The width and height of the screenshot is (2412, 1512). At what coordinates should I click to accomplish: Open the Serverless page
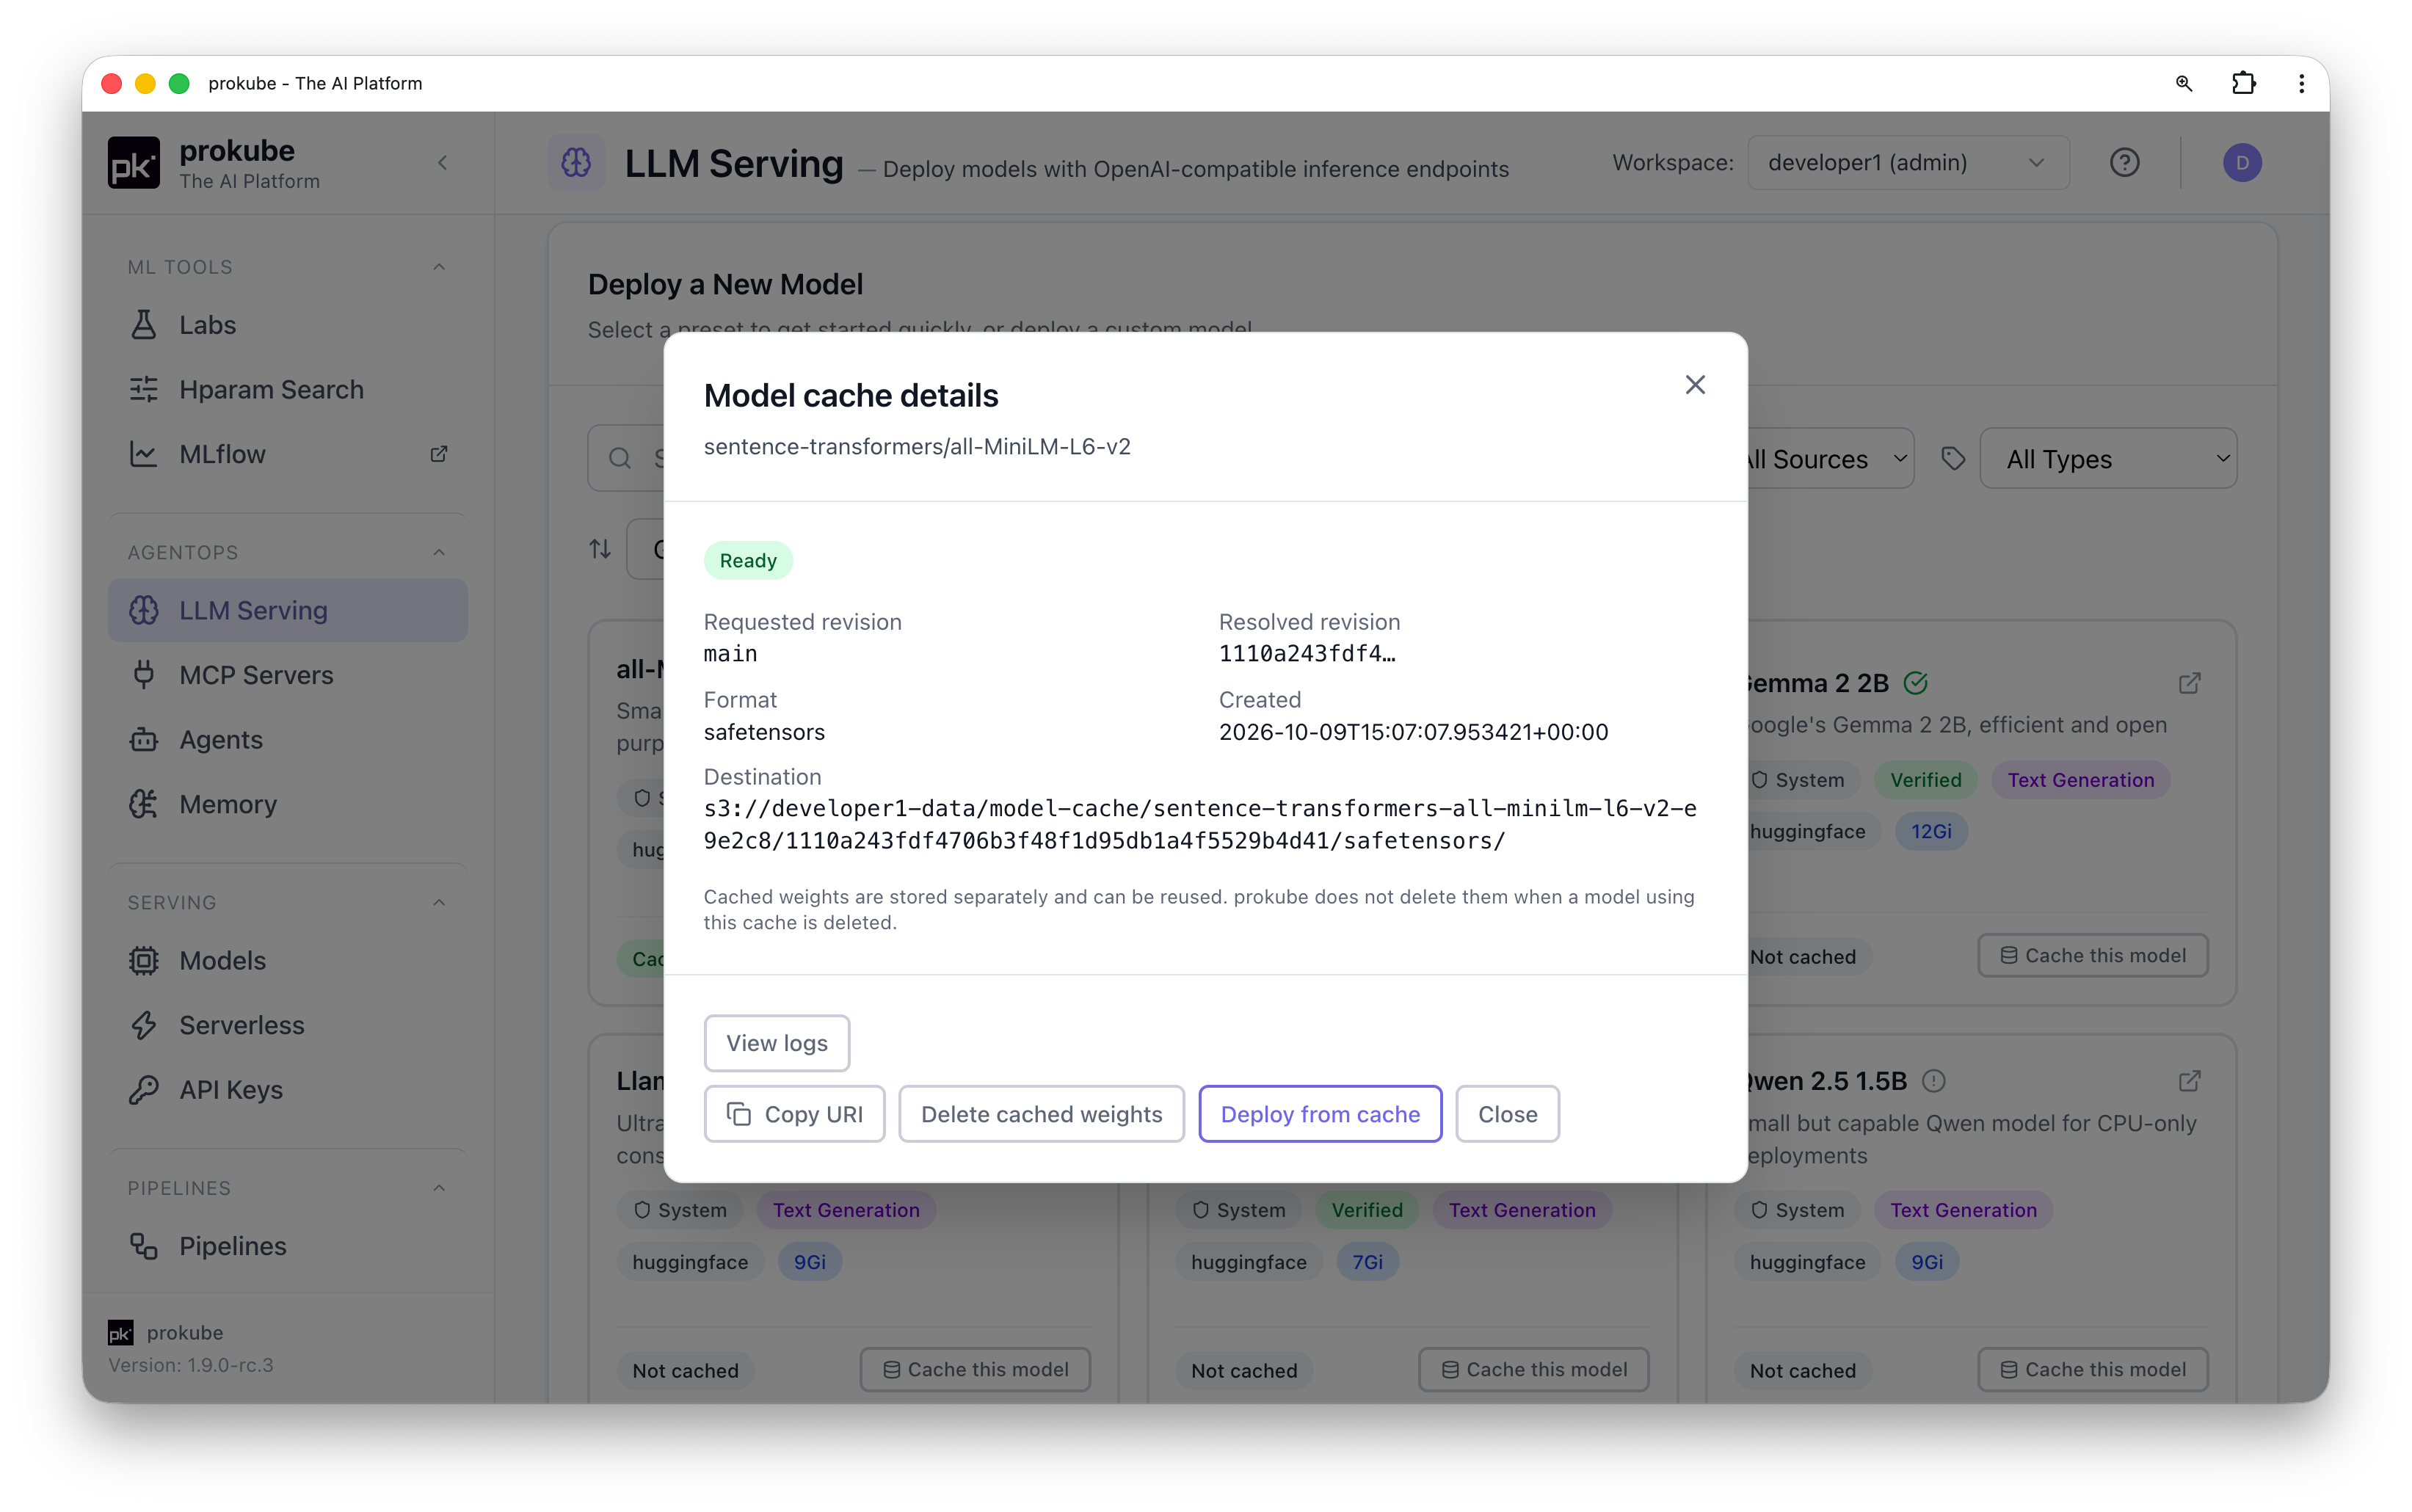coord(288,1025)
